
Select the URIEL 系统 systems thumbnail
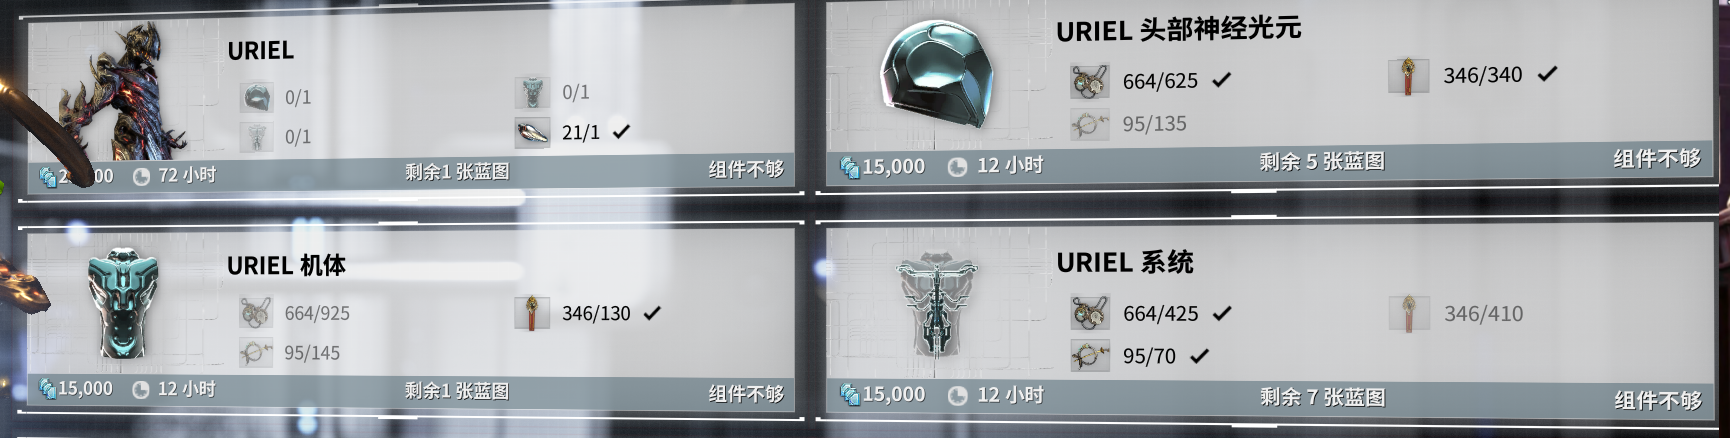[x=937, y=307]
